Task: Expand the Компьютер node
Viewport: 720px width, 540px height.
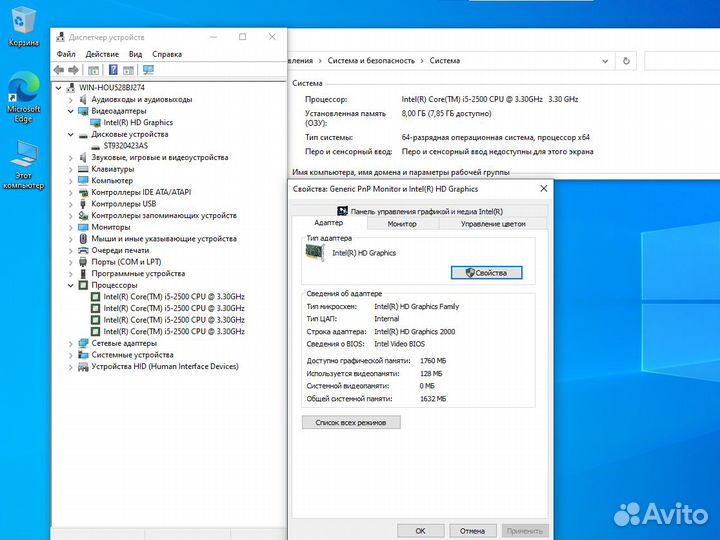Action: pos(71,181)
